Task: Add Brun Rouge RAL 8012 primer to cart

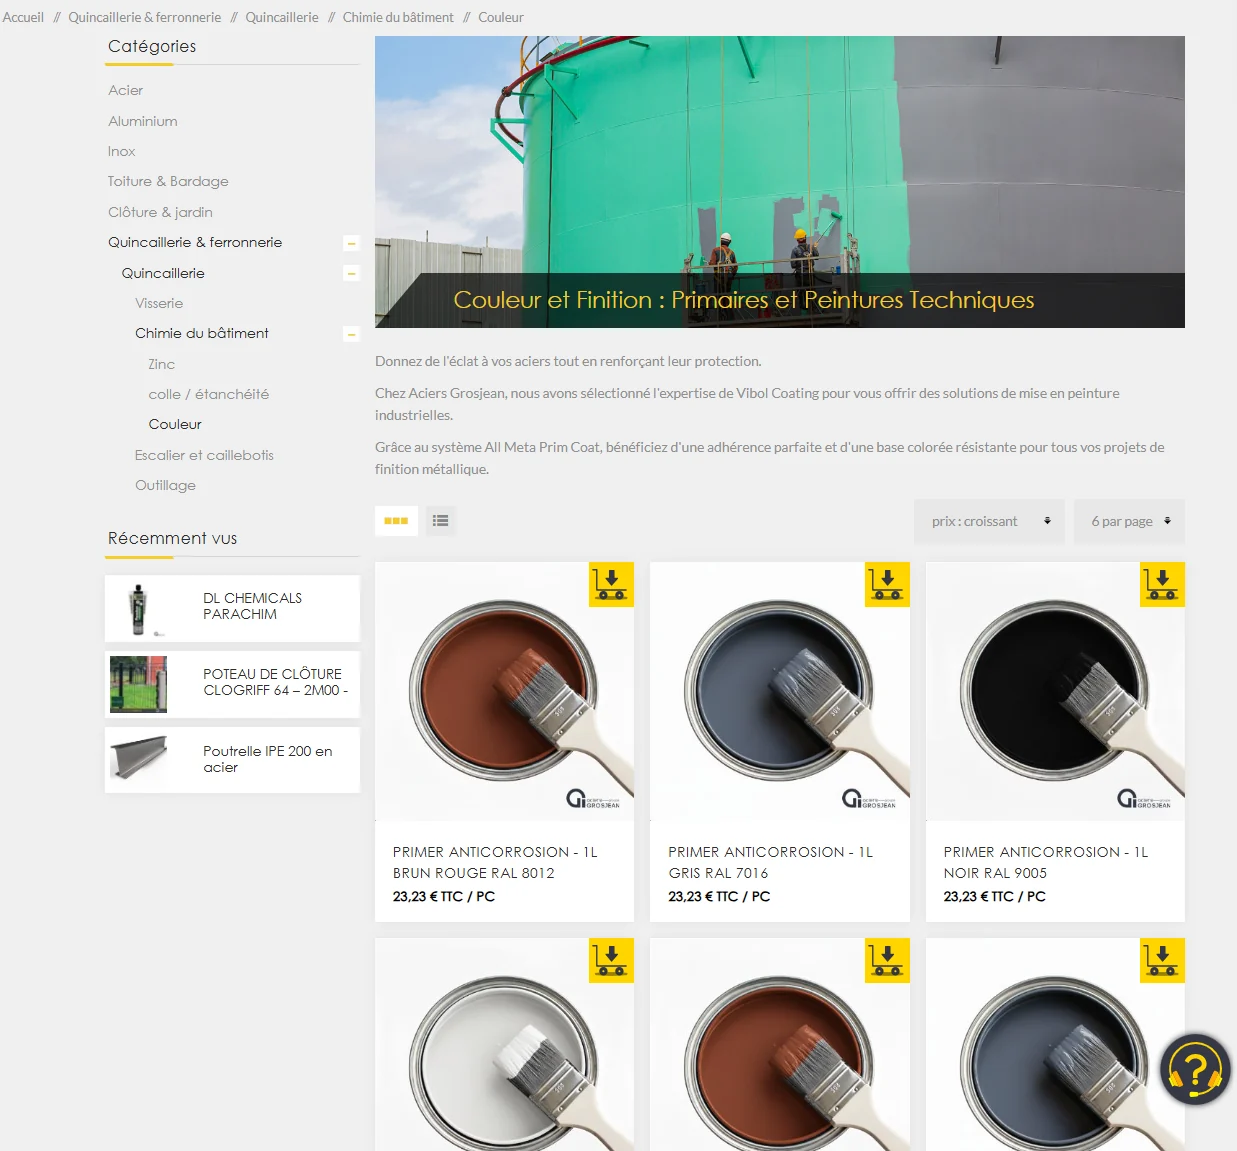Action: click(x=611, y=584)
